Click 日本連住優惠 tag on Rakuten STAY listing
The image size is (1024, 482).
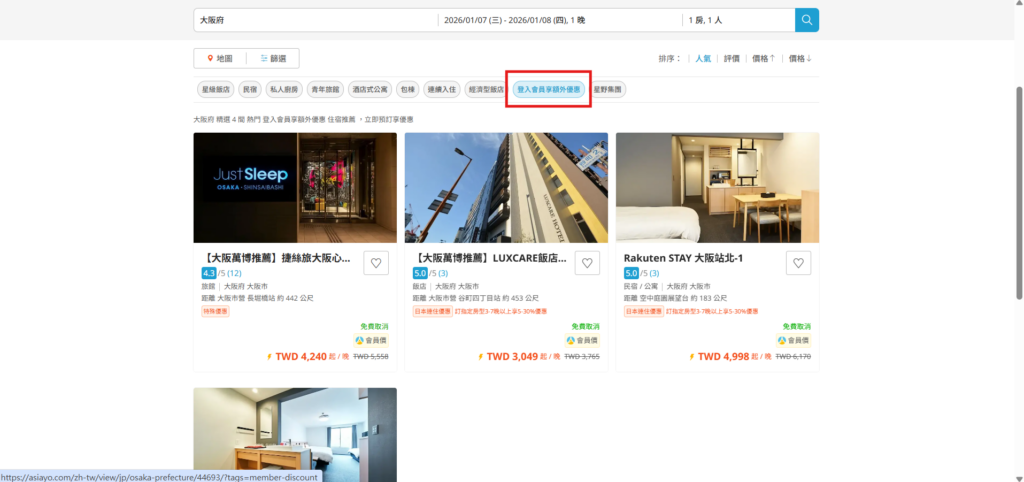click(643, 312)
